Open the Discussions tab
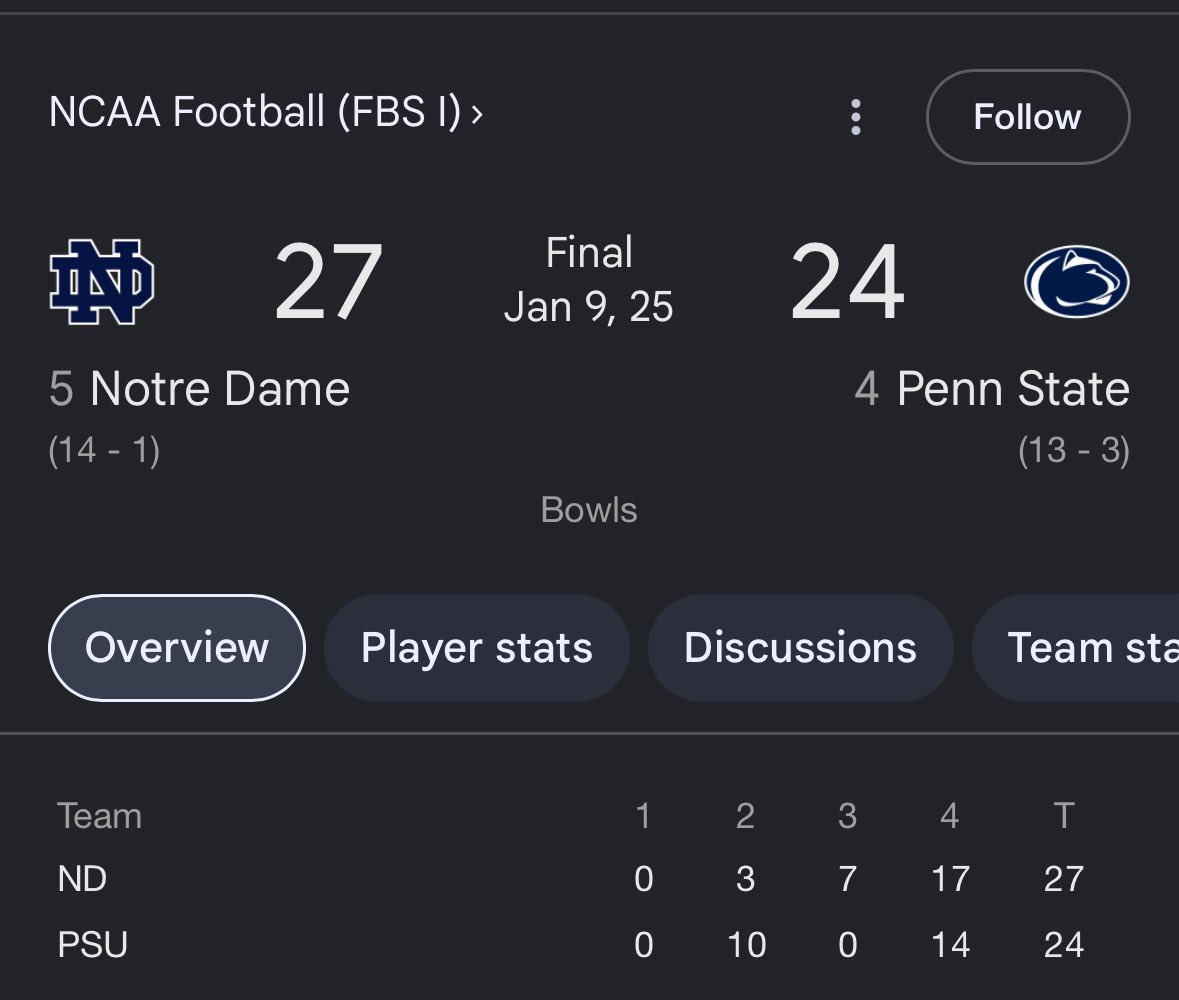 800,648
